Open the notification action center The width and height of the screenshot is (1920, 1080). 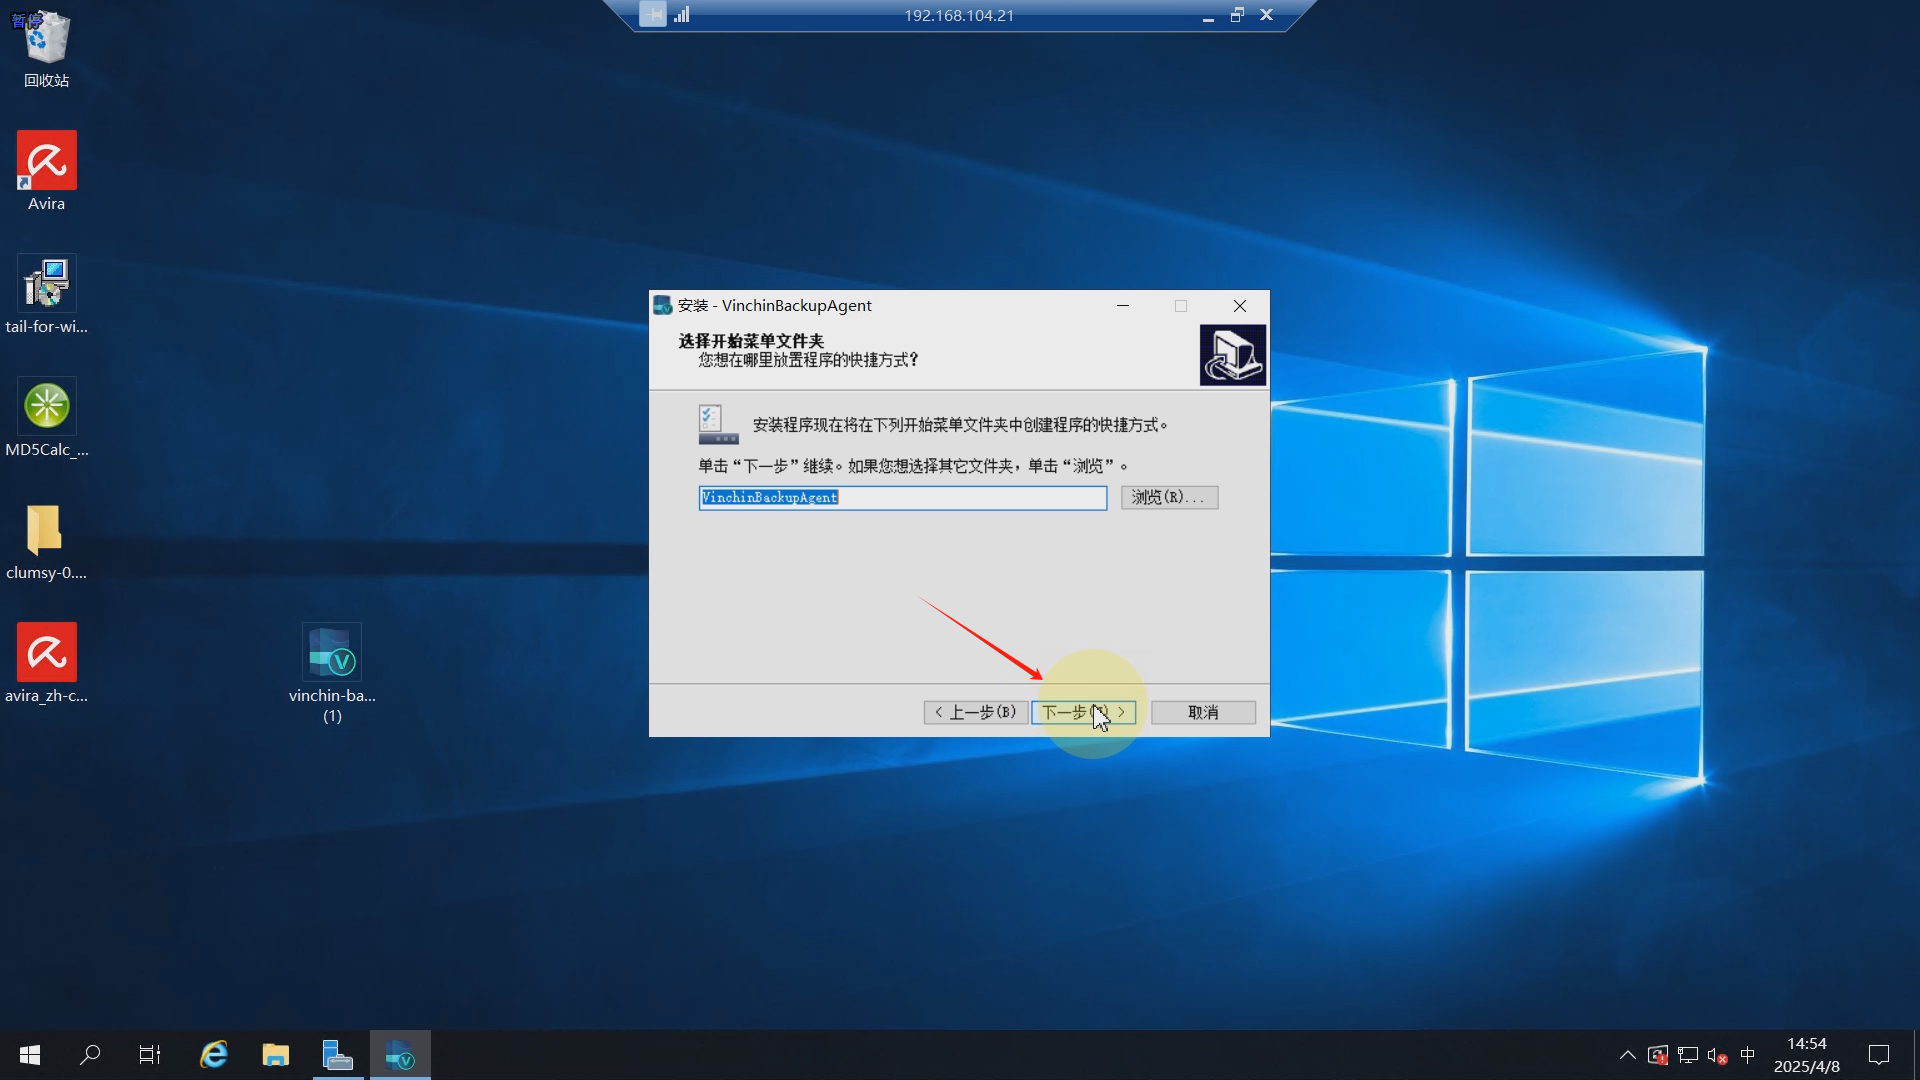pos(1879,1055)
